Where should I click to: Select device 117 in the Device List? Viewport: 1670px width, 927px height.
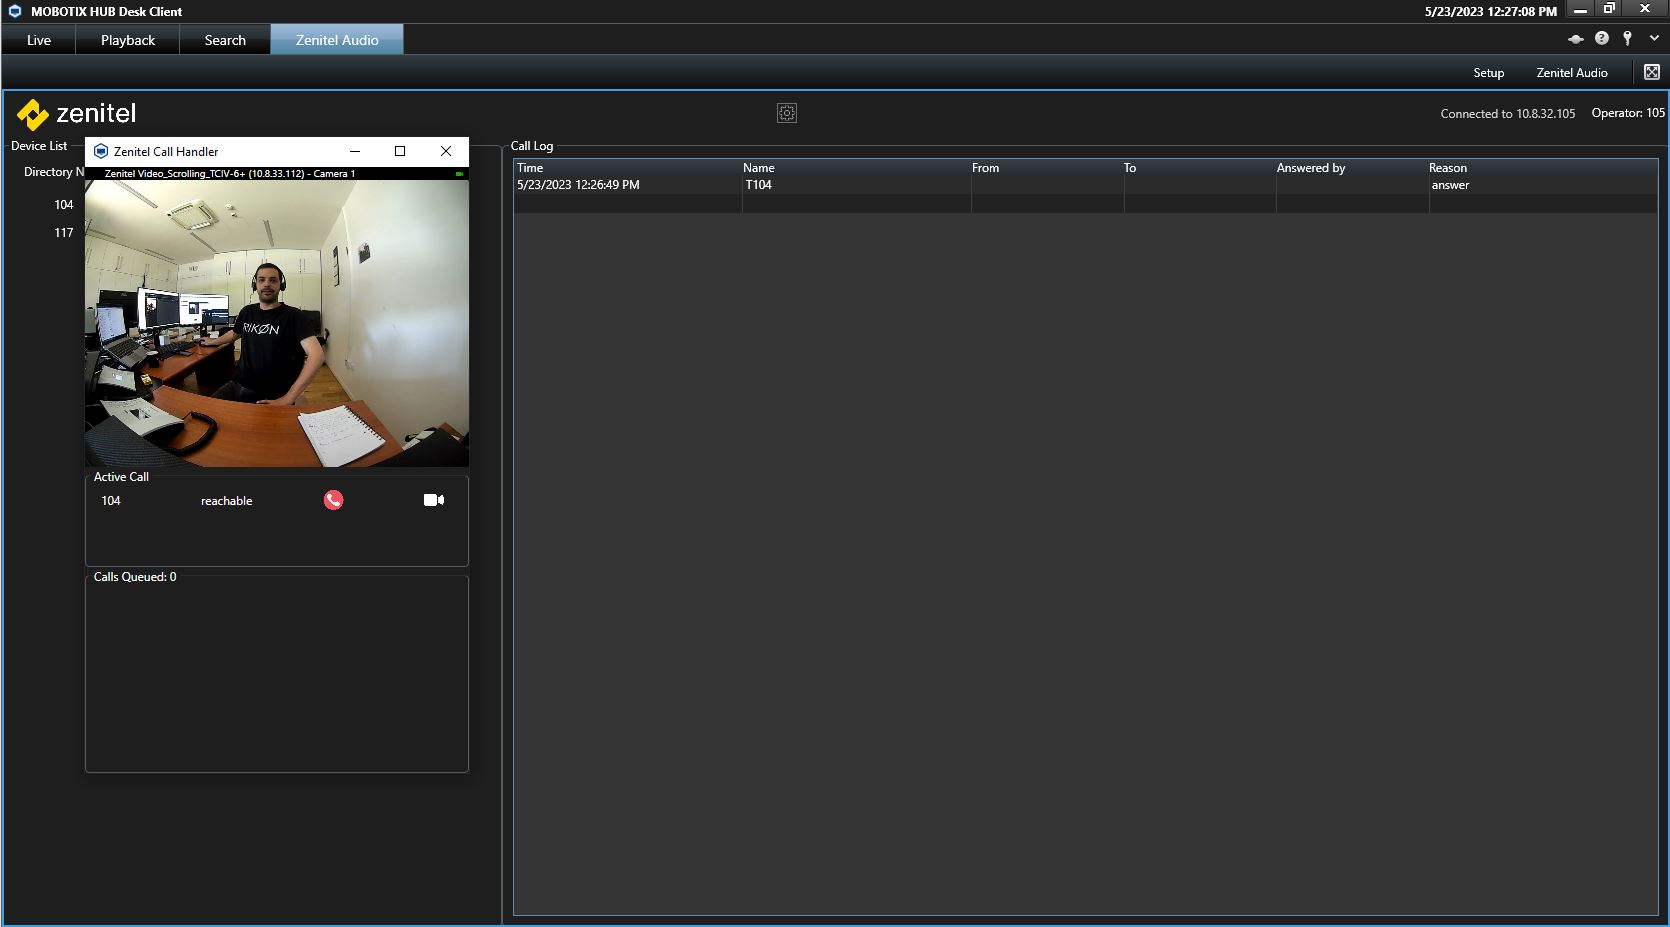tap(64, 232)
